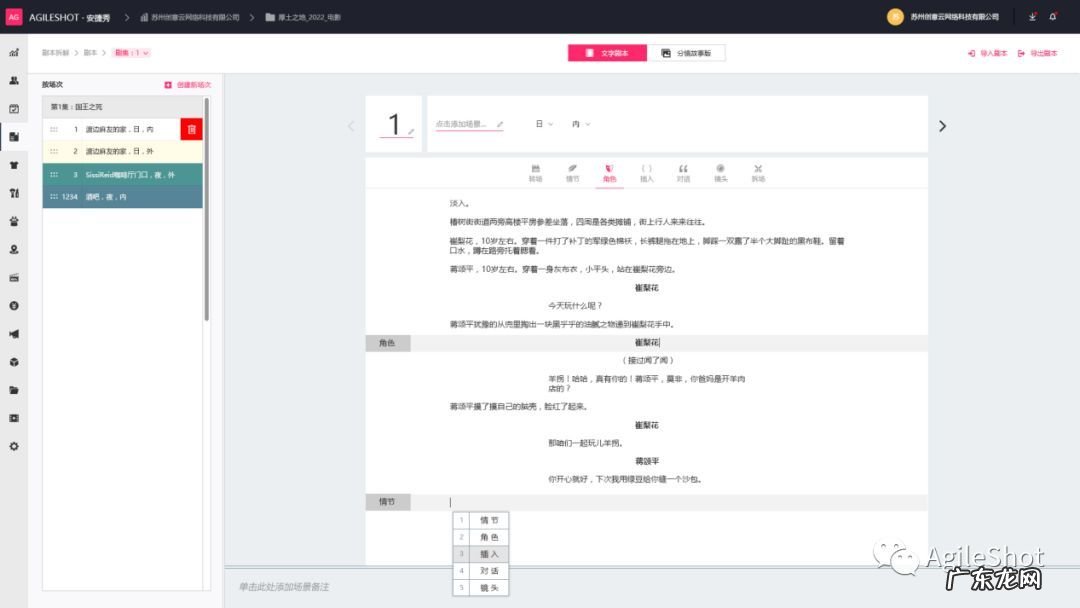Select the 转场 transition tool icon
The height and width of the screenshot is (608, 1080).
pyautogui.click(x=537, y=170)
